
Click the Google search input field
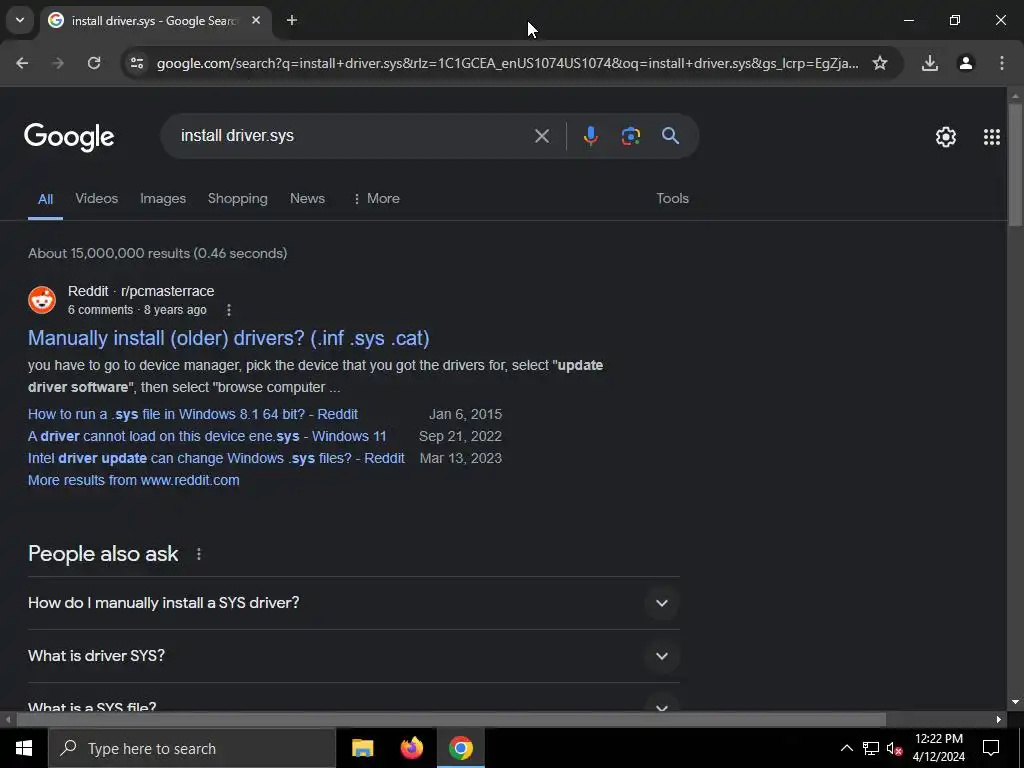coord(353,136)
